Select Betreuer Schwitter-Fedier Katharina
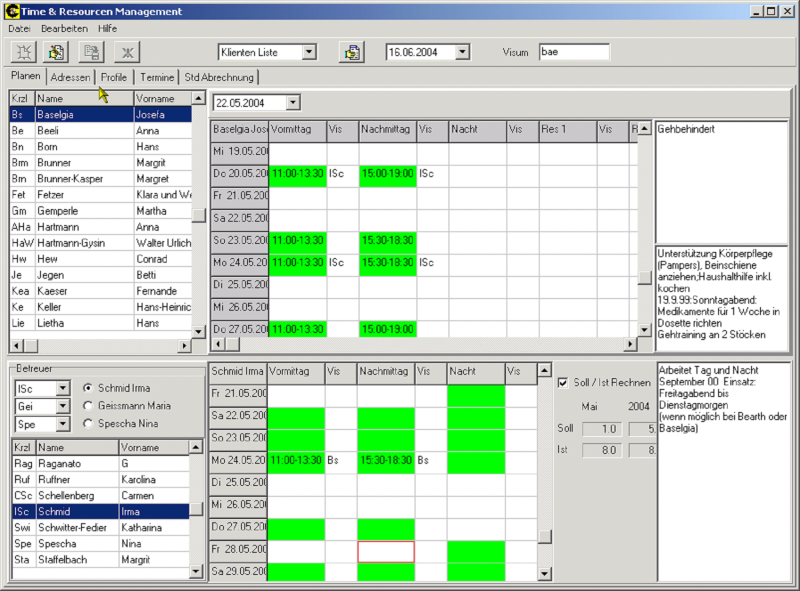 coord(101,528)
